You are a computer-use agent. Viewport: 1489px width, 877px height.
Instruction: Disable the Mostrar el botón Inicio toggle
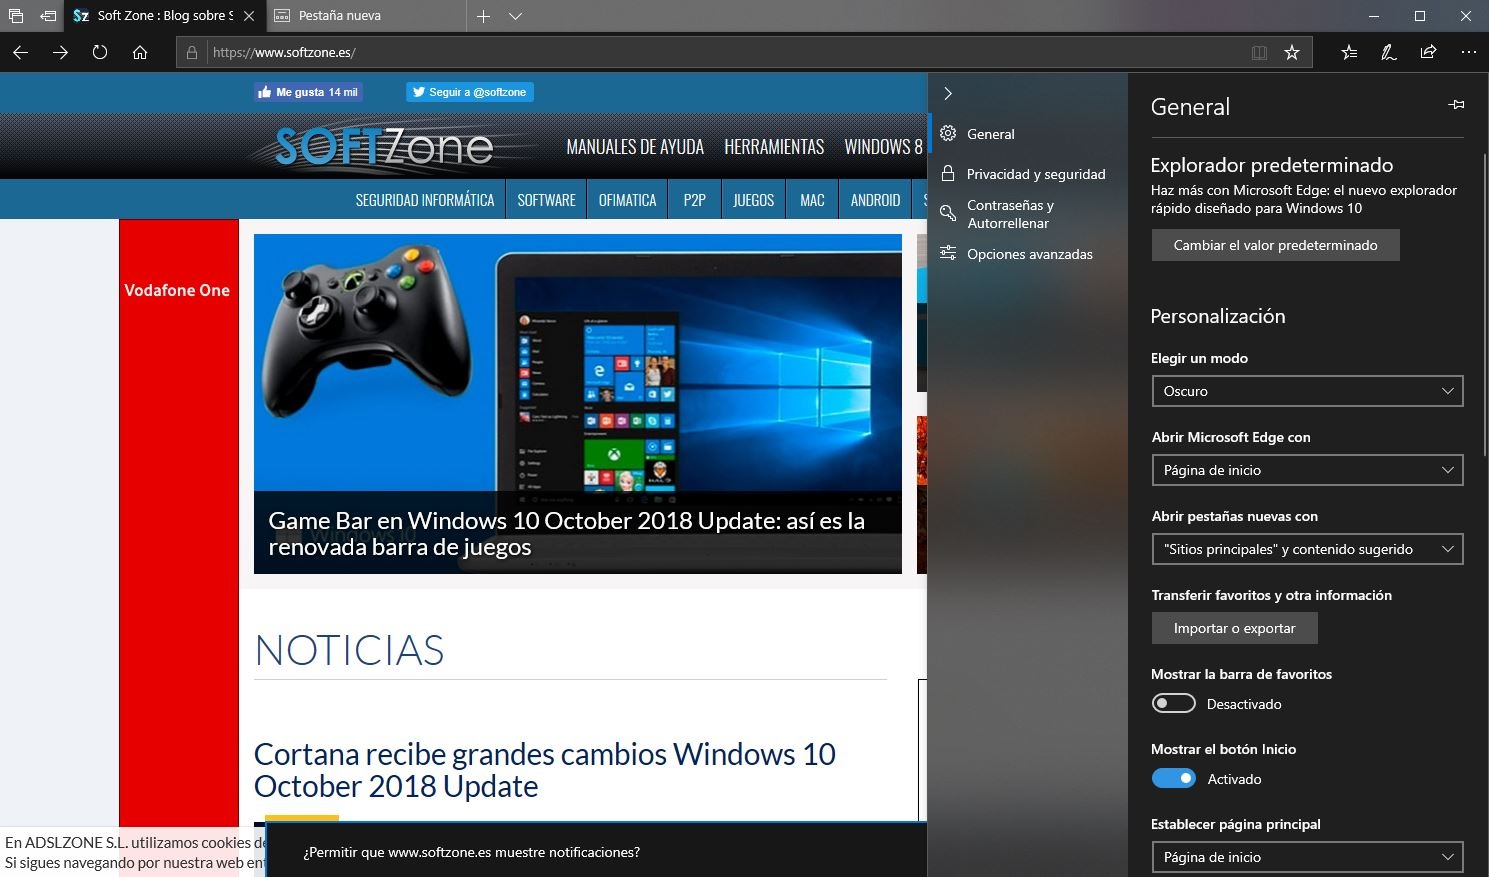coord(1174,778)
